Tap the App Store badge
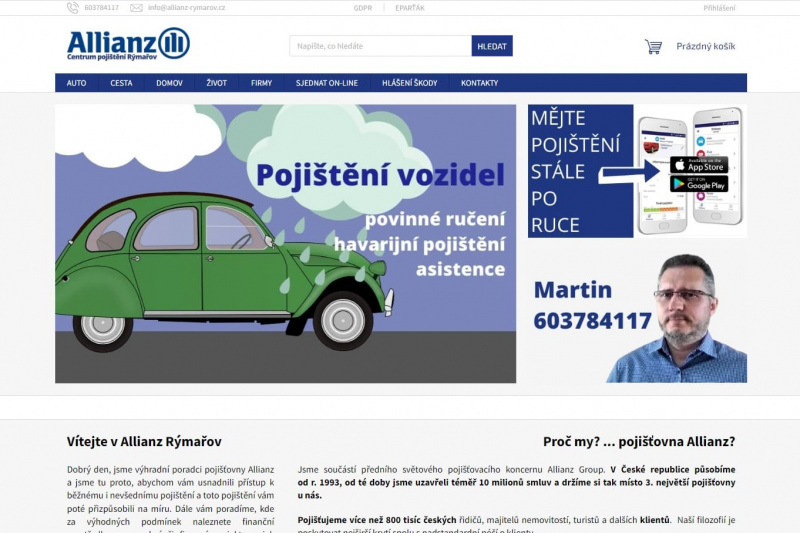This screenshot has height=533, width=800. click(699, 165)
